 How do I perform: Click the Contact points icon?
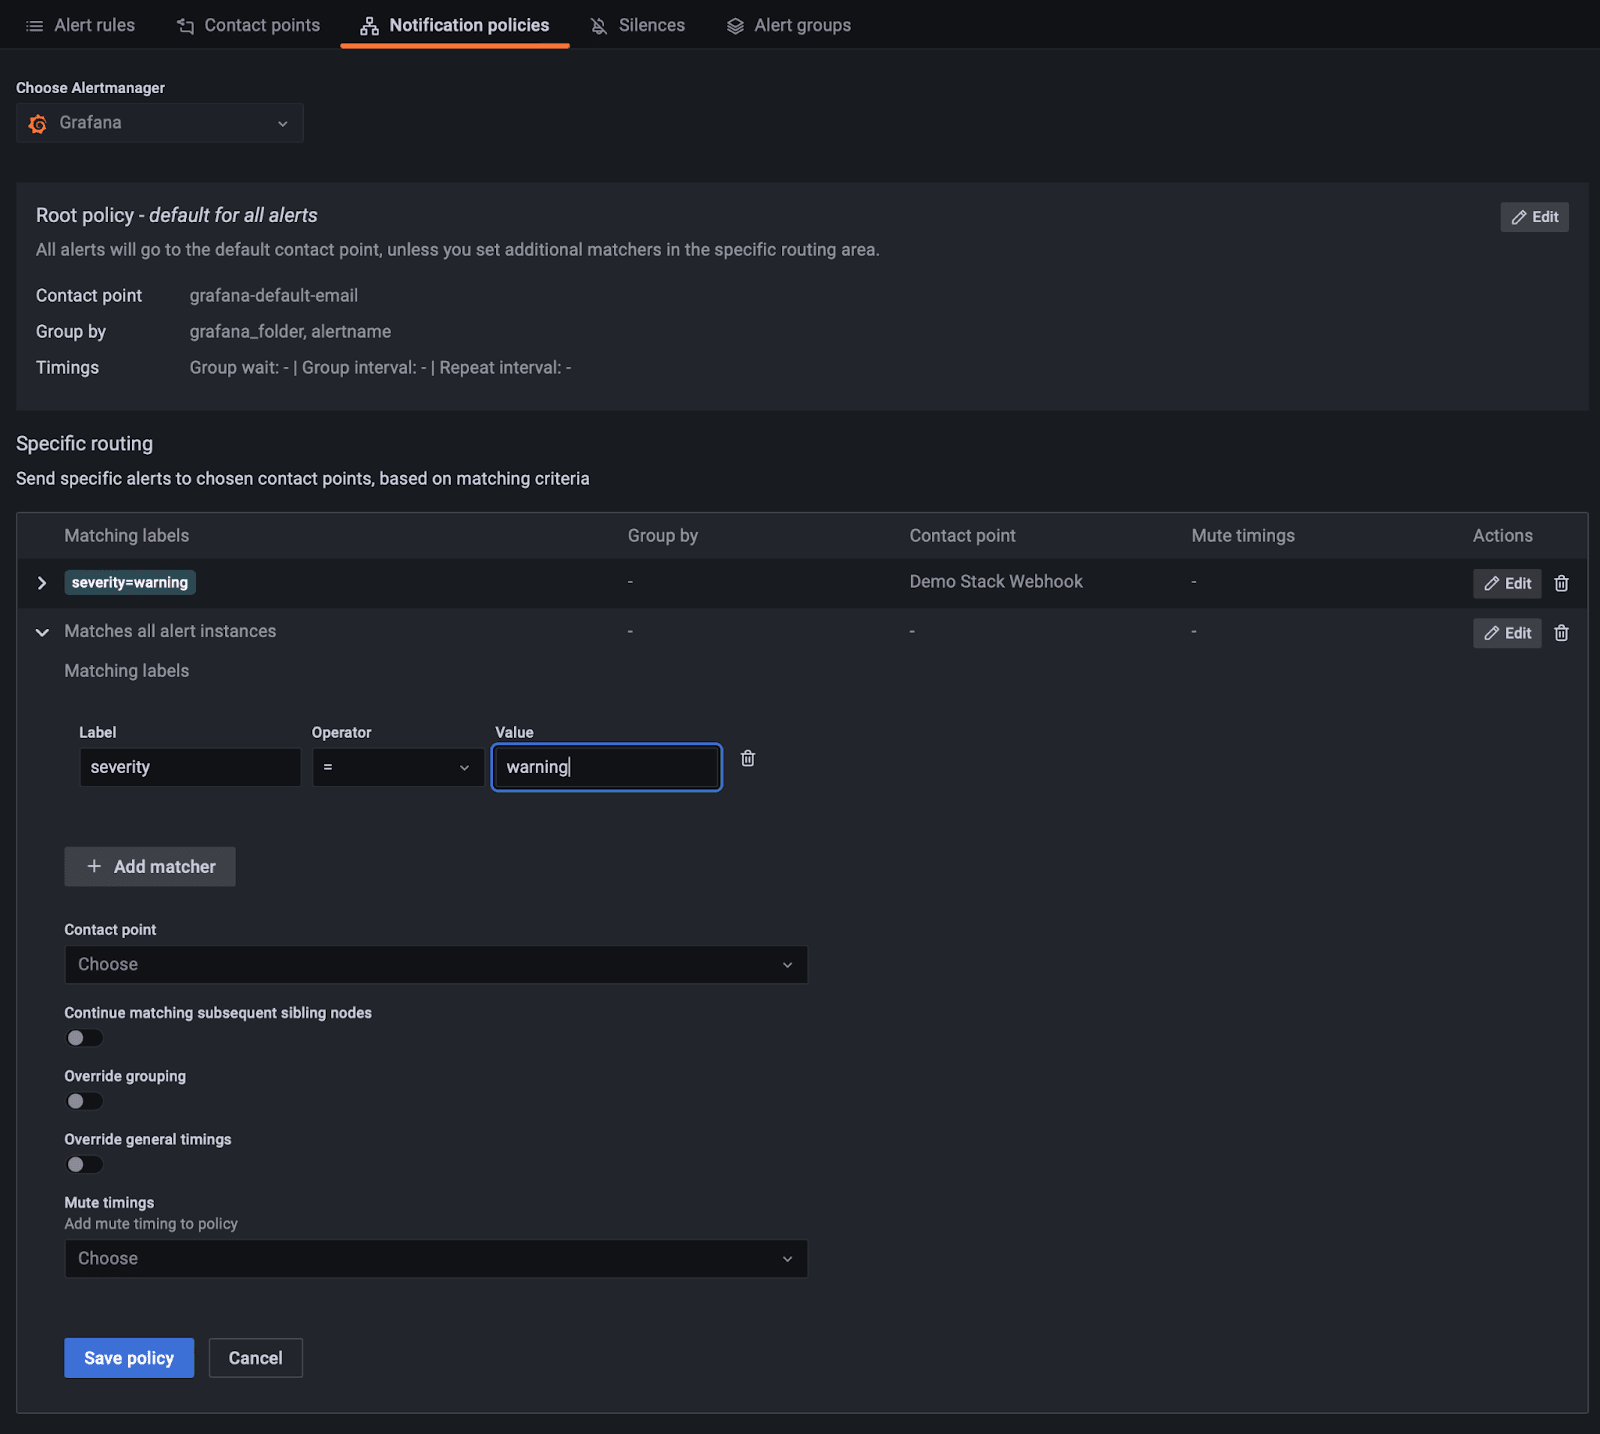[185, 25]
